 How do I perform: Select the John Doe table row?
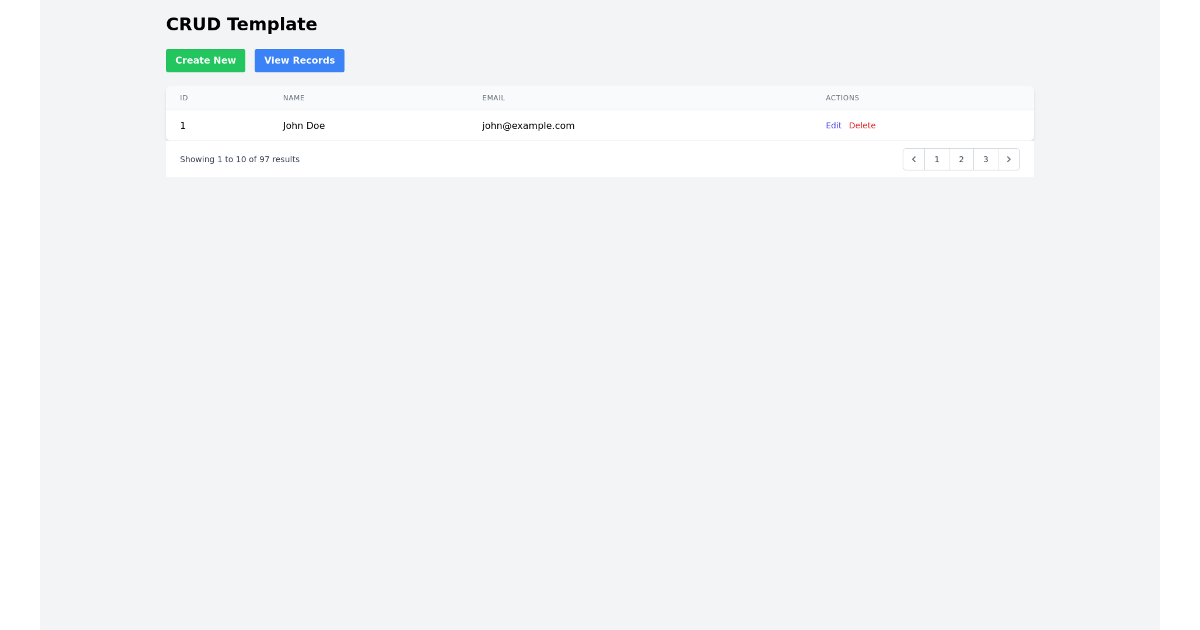tap(600, 125)
